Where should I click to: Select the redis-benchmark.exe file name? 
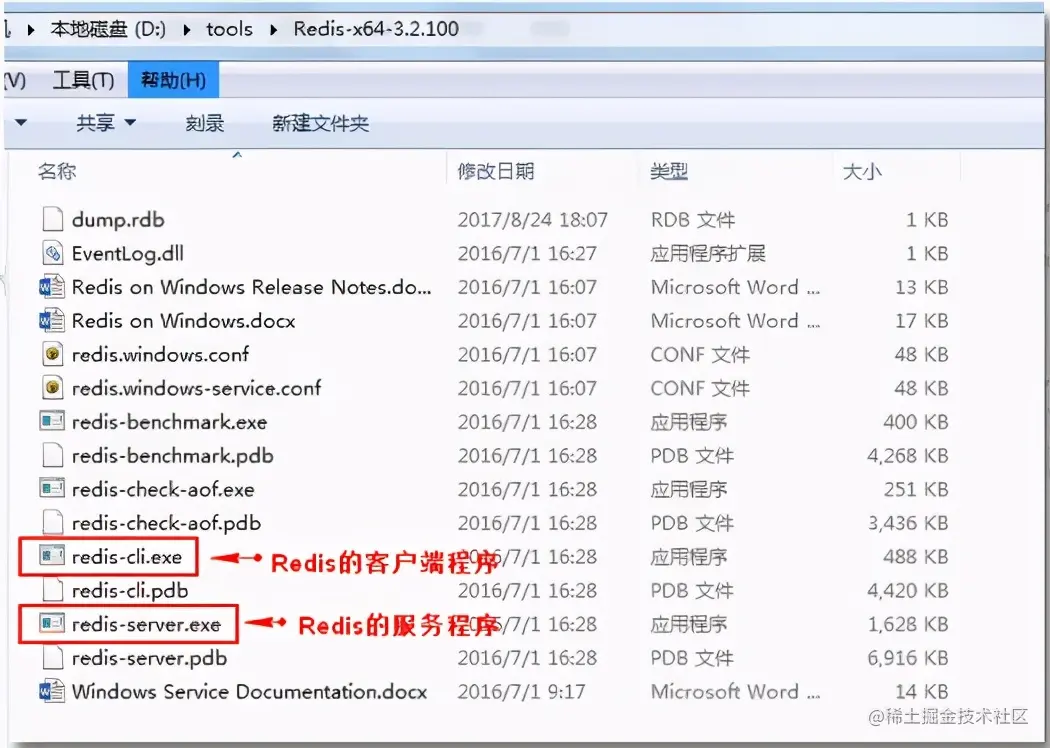coord(169,422)
